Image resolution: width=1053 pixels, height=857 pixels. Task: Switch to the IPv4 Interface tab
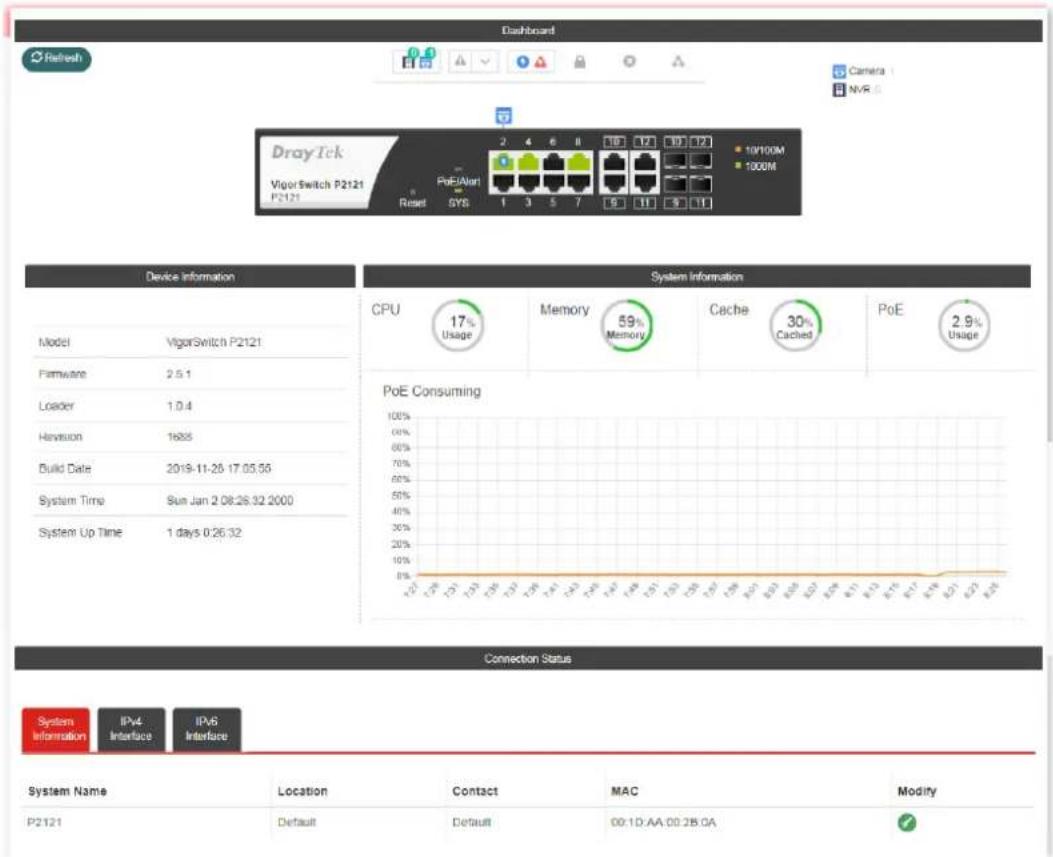click(131, 729)
